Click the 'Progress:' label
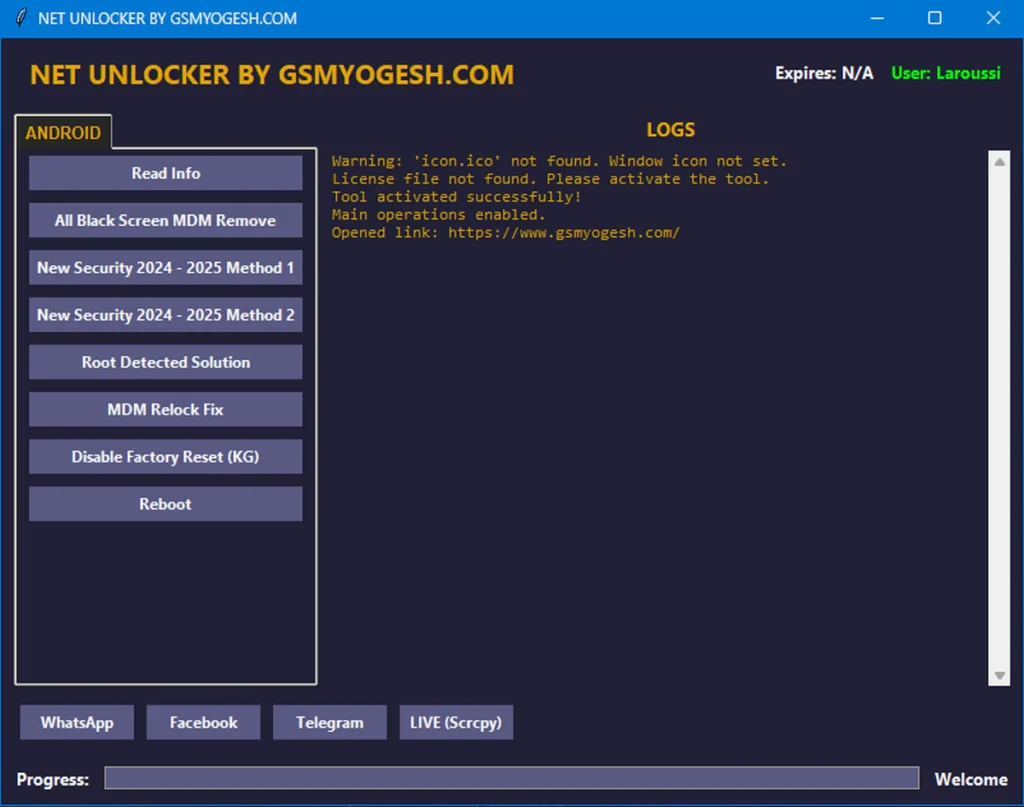Viewport: 1024px width, 807px height. [x=53, y=779]
